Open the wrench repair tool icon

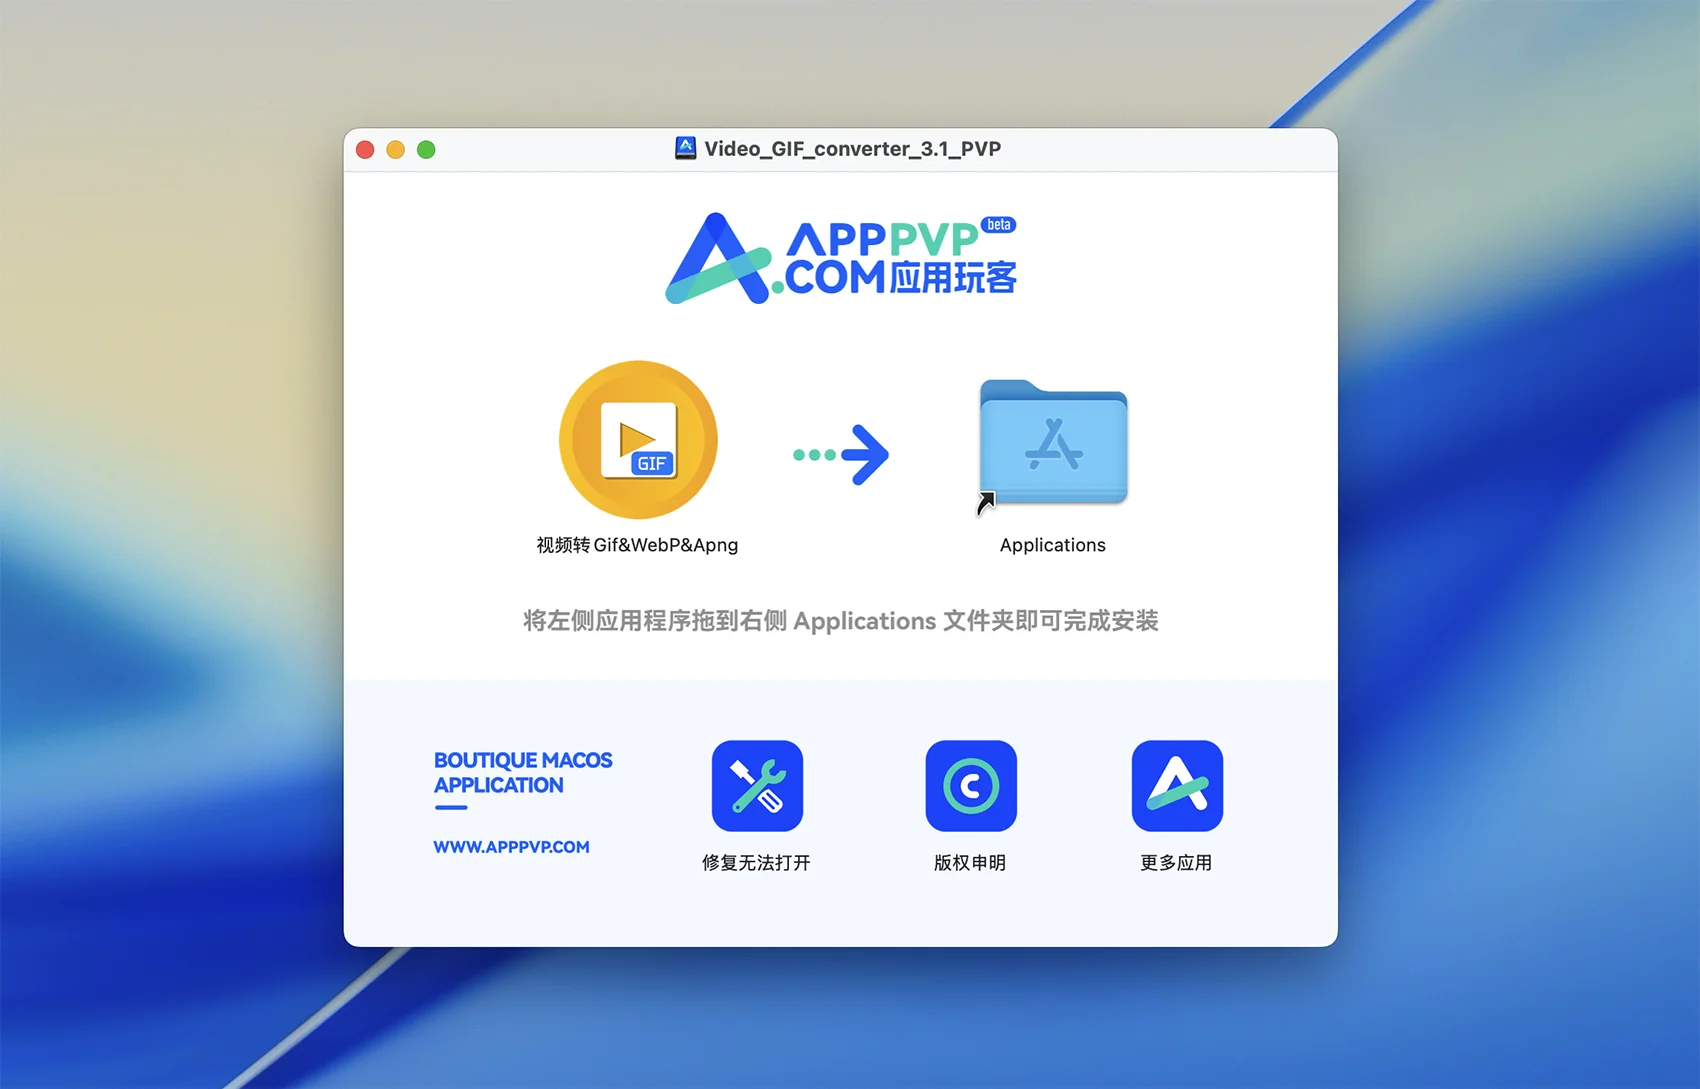757,786
